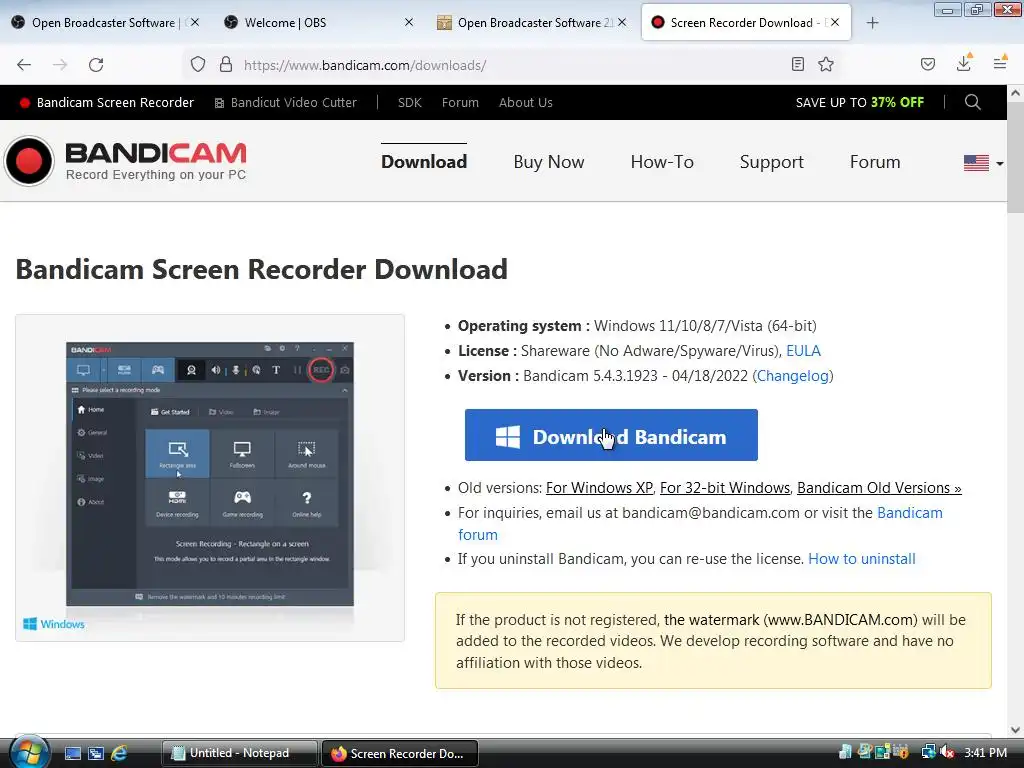Viewport: 1024px width, 768px height.
Task: Close the Welcome | OBS tab
Action: 409,22
